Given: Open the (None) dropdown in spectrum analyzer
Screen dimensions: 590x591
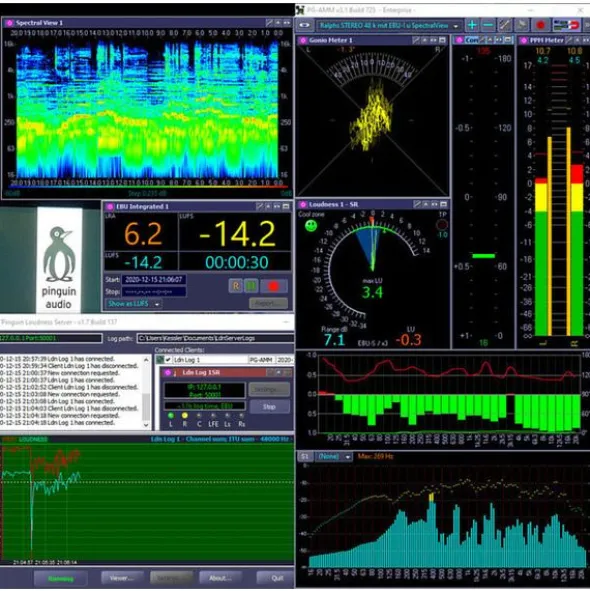Looking at the screenshot, I should tap(333, 457).
